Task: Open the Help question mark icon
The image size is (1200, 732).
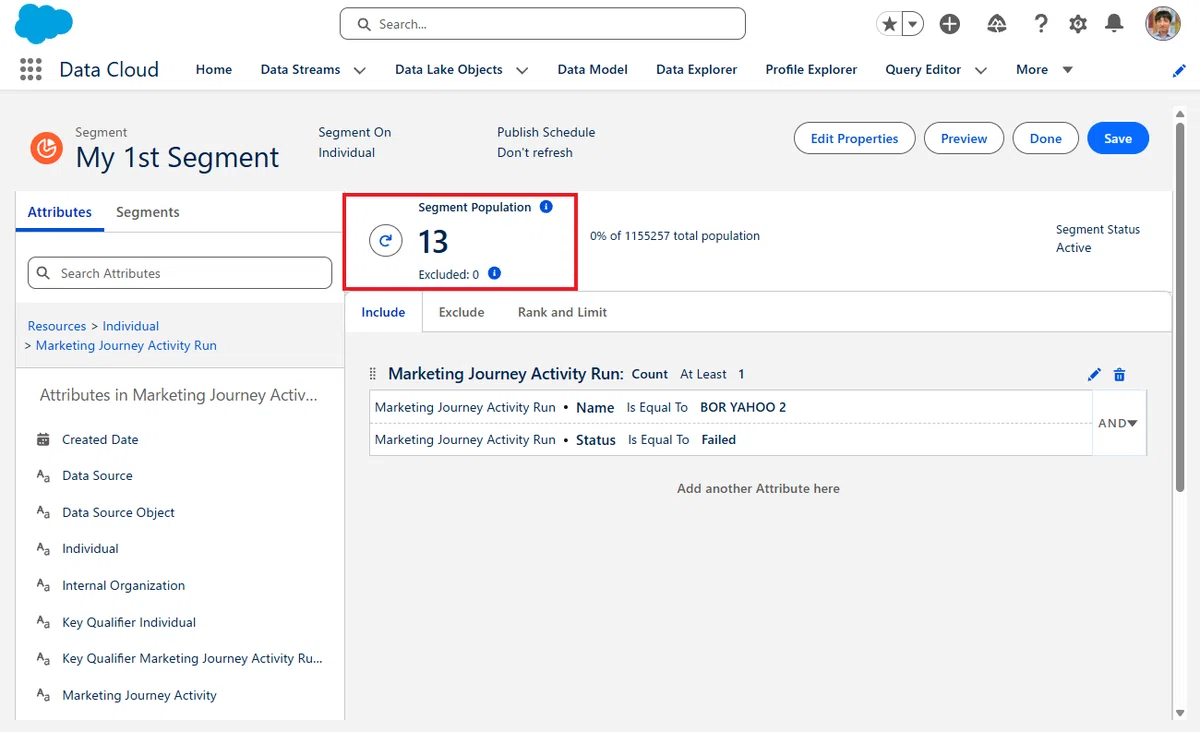Action: click(1040, 24)
